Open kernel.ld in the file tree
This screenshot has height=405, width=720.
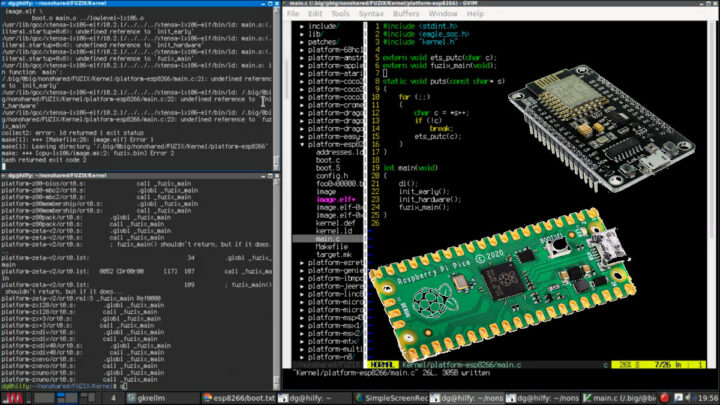334,231
